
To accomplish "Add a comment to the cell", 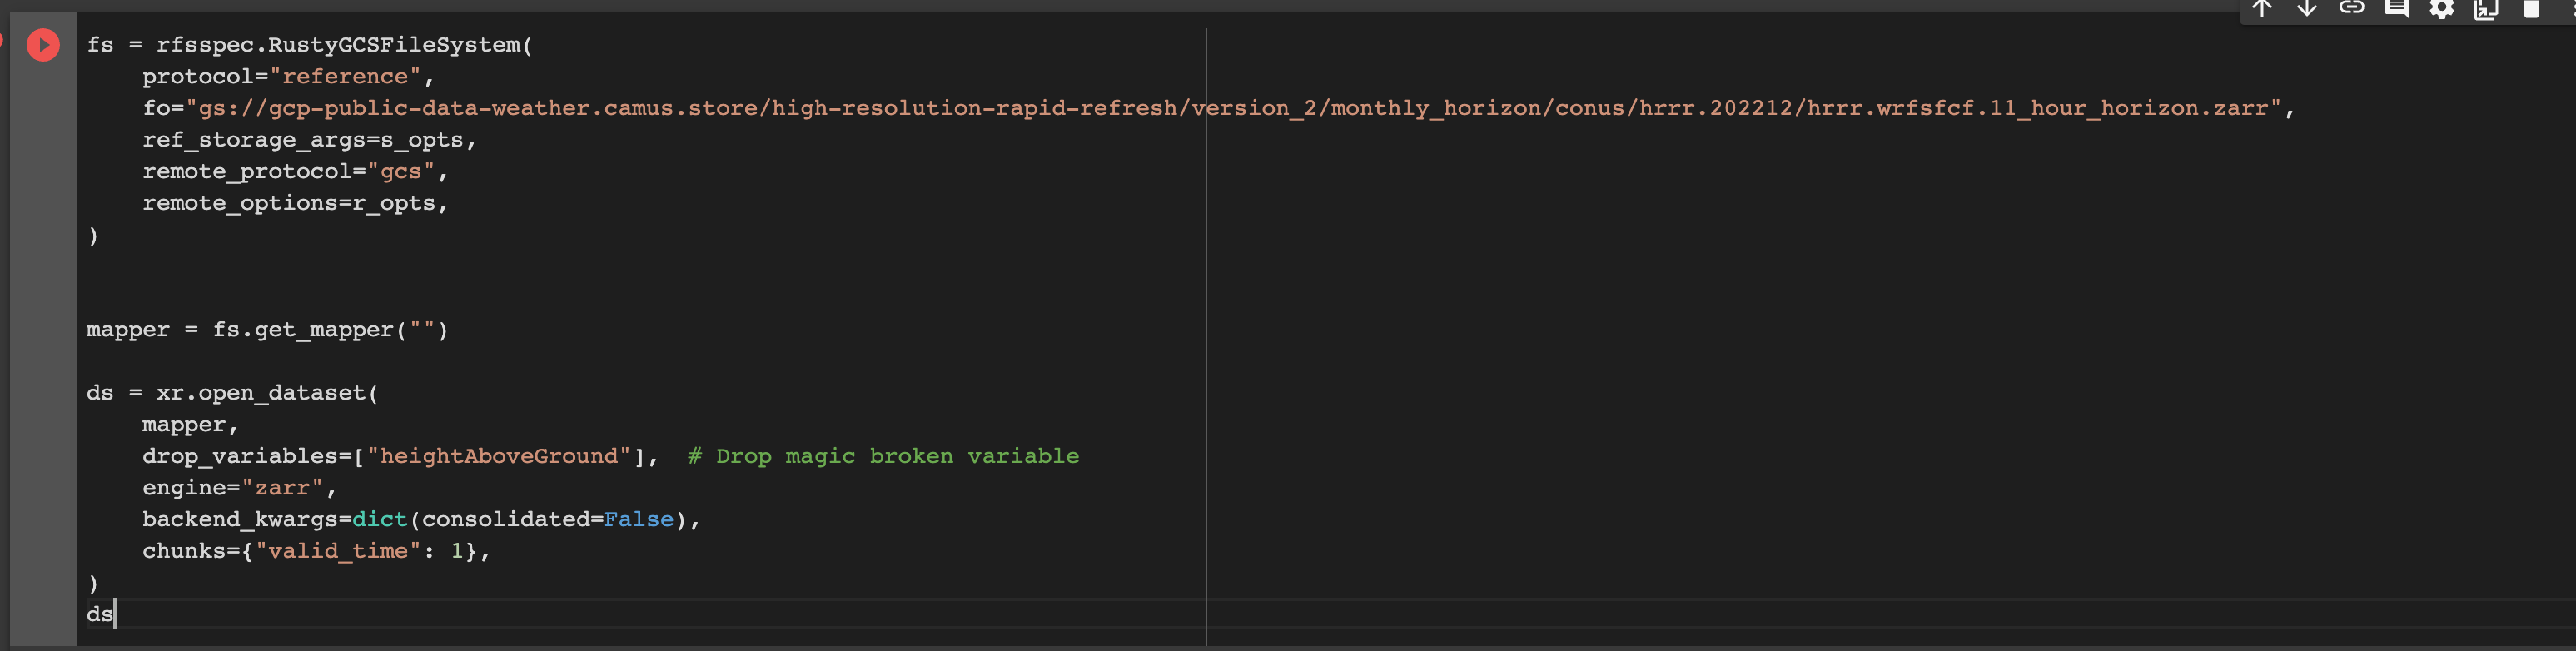I will tap(2396, 9).
